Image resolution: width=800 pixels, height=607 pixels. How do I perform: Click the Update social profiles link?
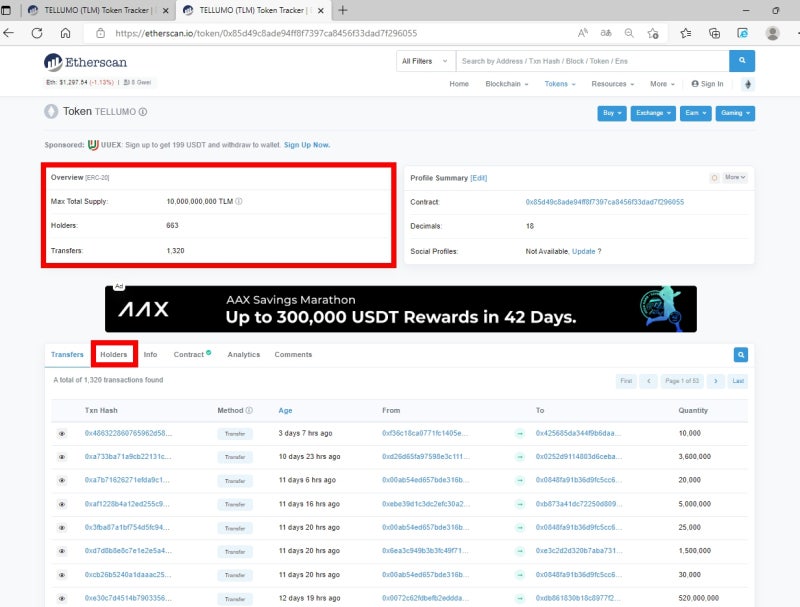pos(584,251)
